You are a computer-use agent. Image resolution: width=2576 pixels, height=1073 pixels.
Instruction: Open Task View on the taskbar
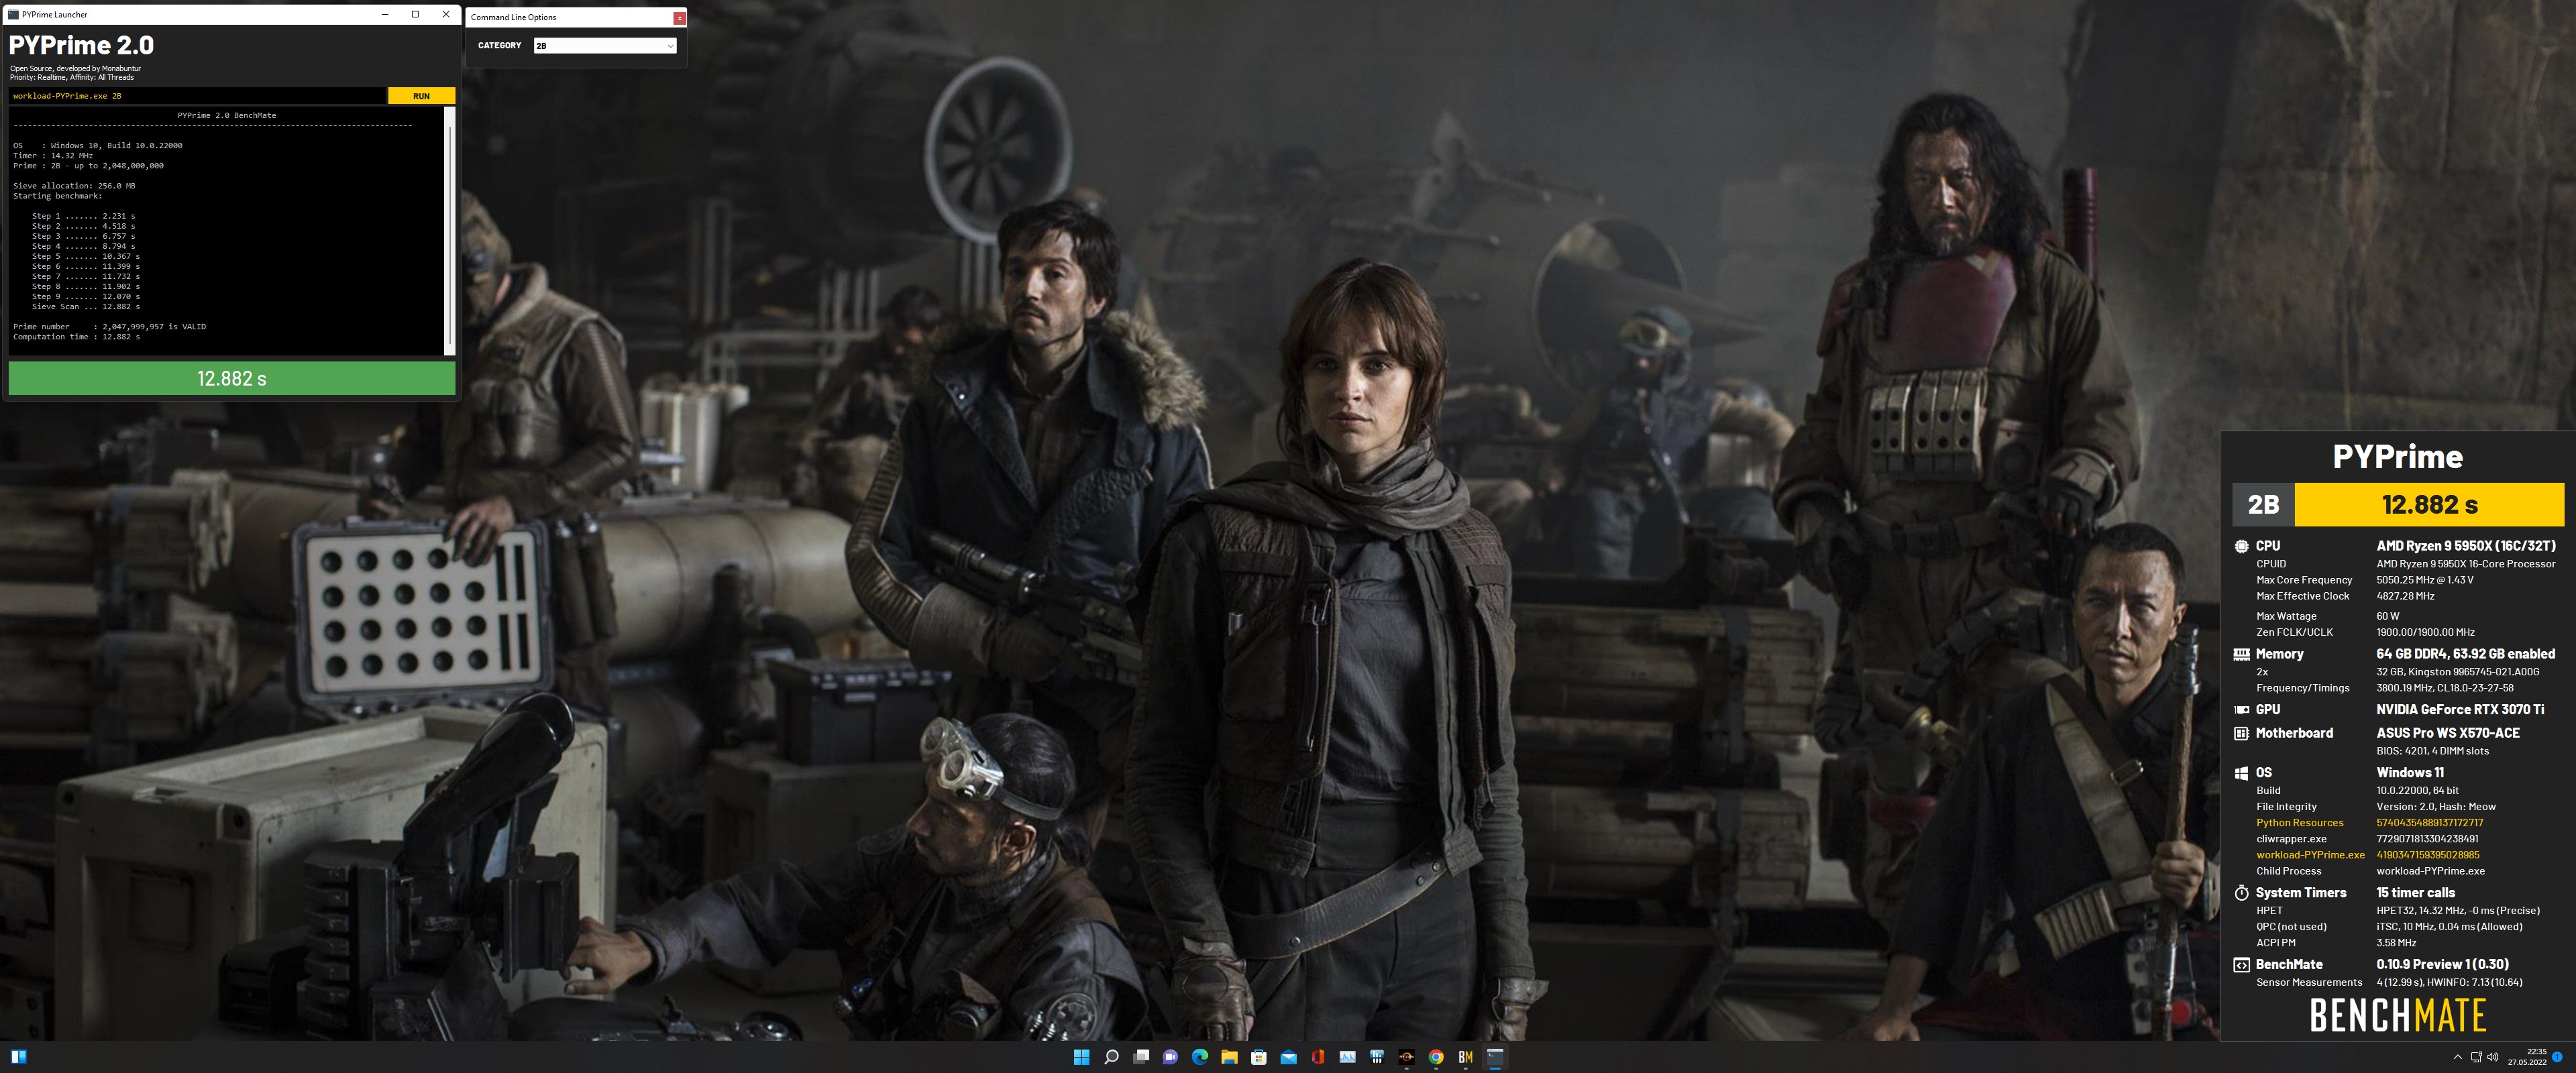pos(1141,1057)
